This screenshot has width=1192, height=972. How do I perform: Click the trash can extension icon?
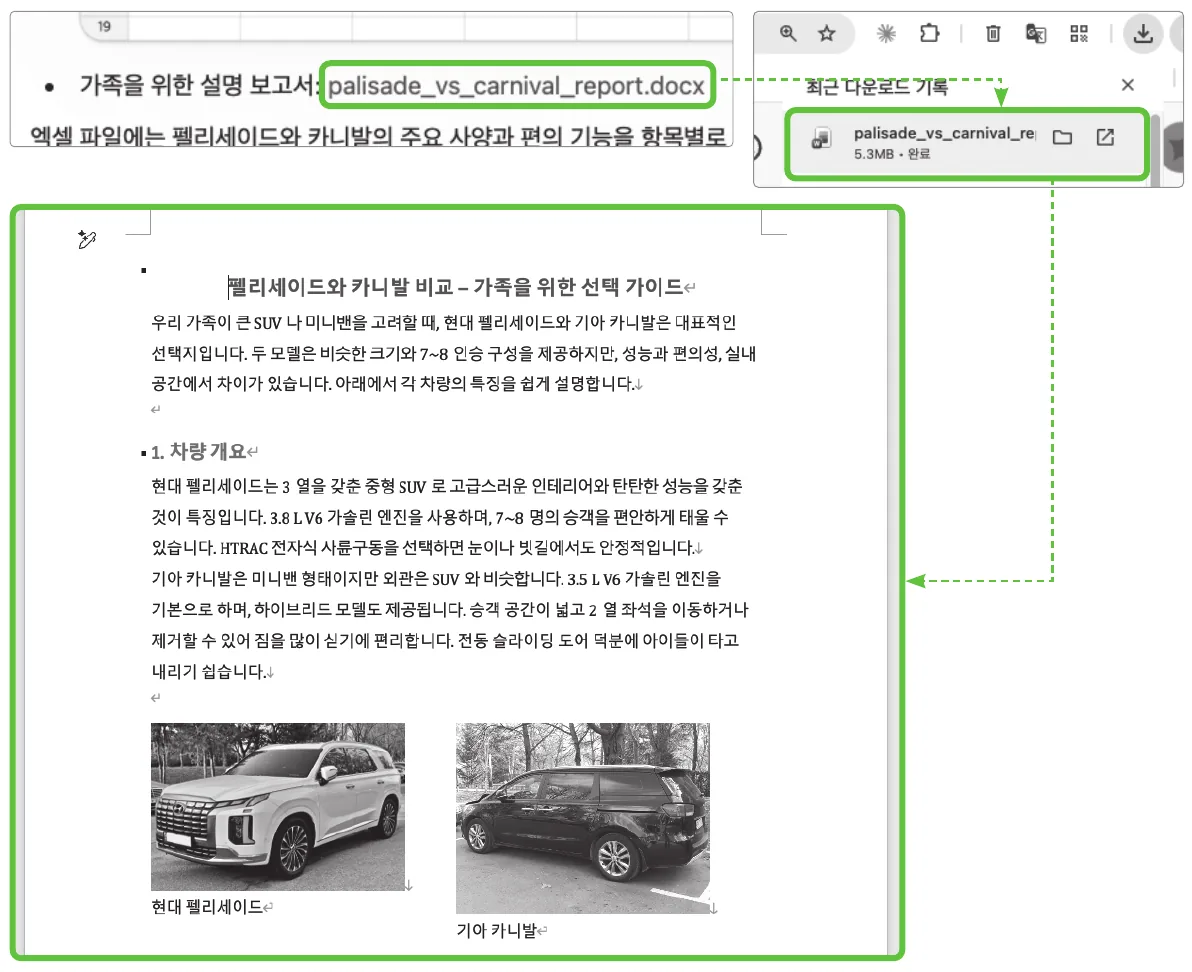click(993, 33)
